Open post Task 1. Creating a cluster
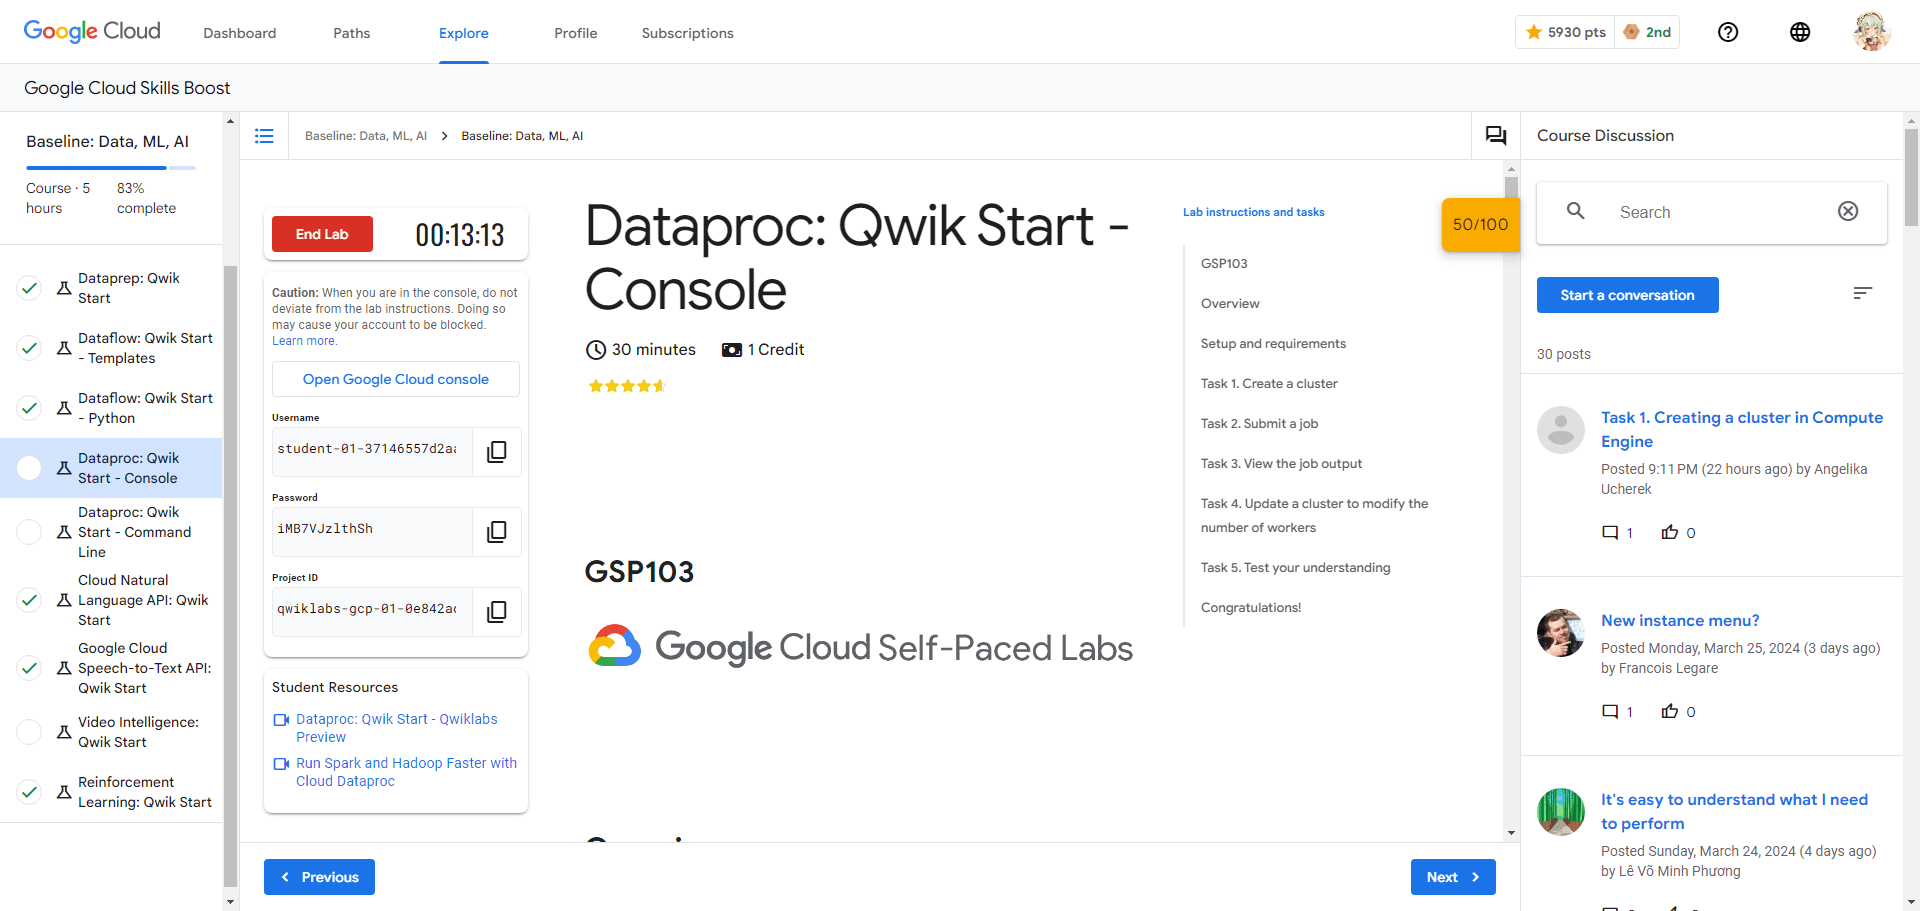The height and width of the screenshot is (911, 1920). pos(1742,429)
